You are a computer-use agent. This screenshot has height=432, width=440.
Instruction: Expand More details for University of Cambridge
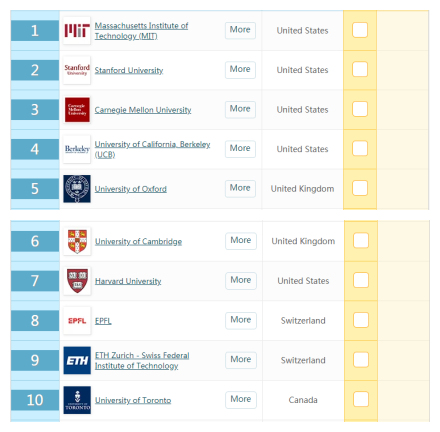pyautogui.click(x=241, y=241)
